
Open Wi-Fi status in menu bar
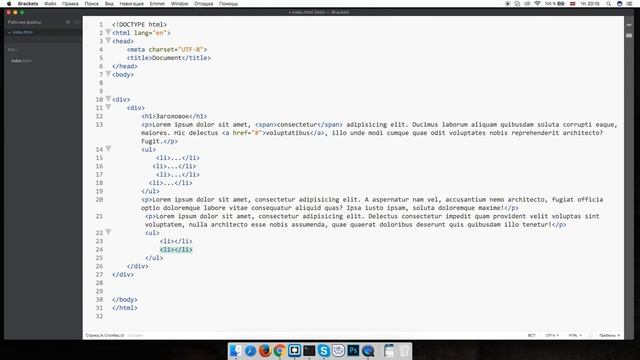(x=537, y=4)
